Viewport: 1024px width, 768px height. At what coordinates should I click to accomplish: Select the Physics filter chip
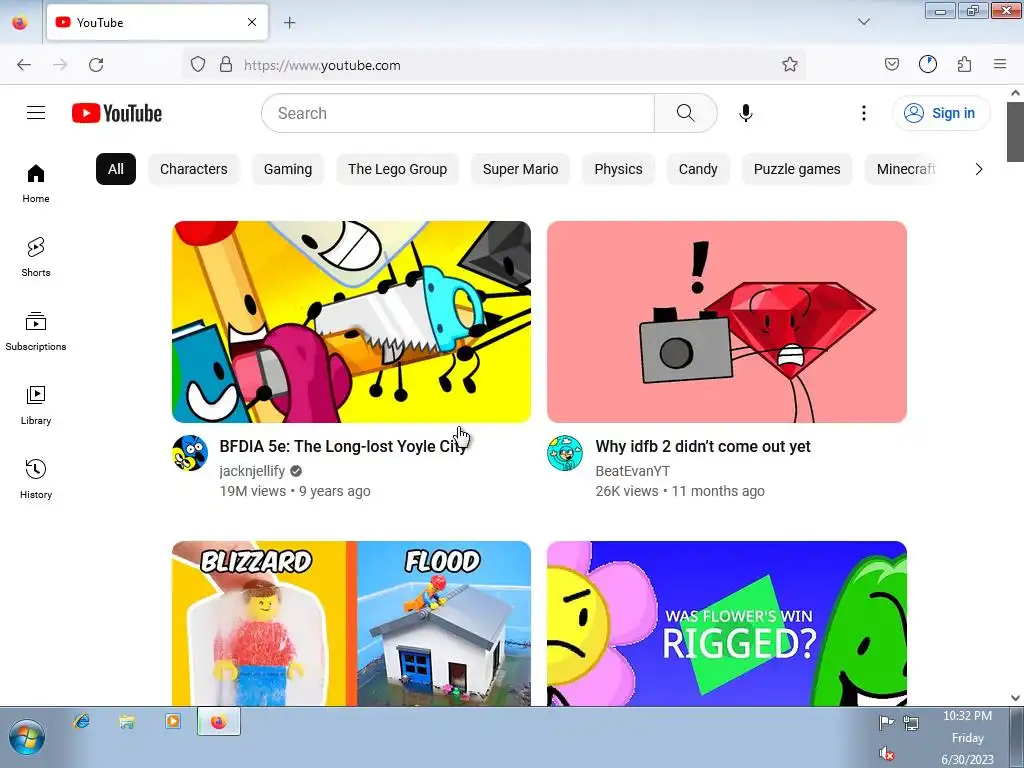click(618, 169)
